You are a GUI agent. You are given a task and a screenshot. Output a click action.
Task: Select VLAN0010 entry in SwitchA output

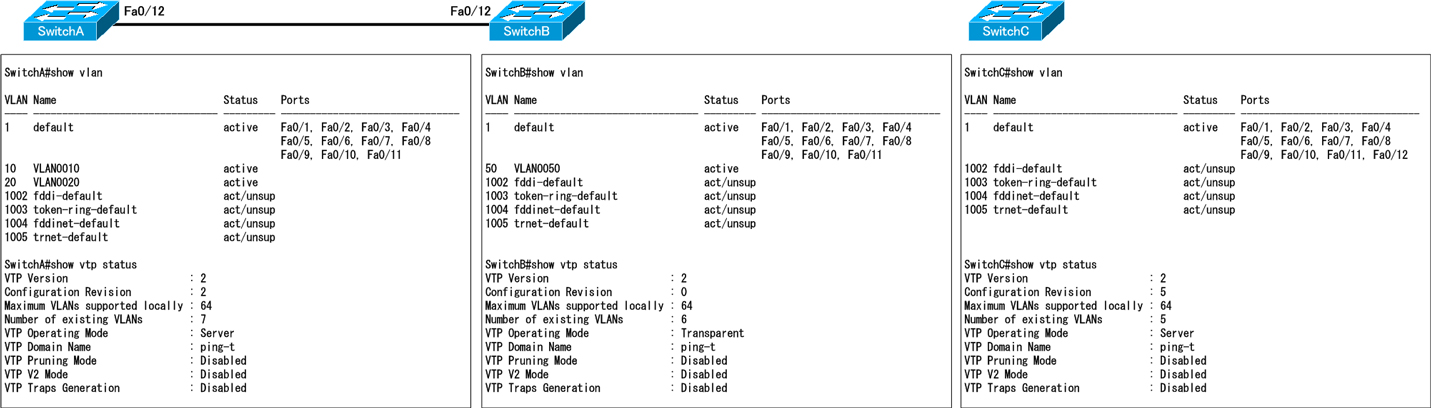(x=56, y=169)
